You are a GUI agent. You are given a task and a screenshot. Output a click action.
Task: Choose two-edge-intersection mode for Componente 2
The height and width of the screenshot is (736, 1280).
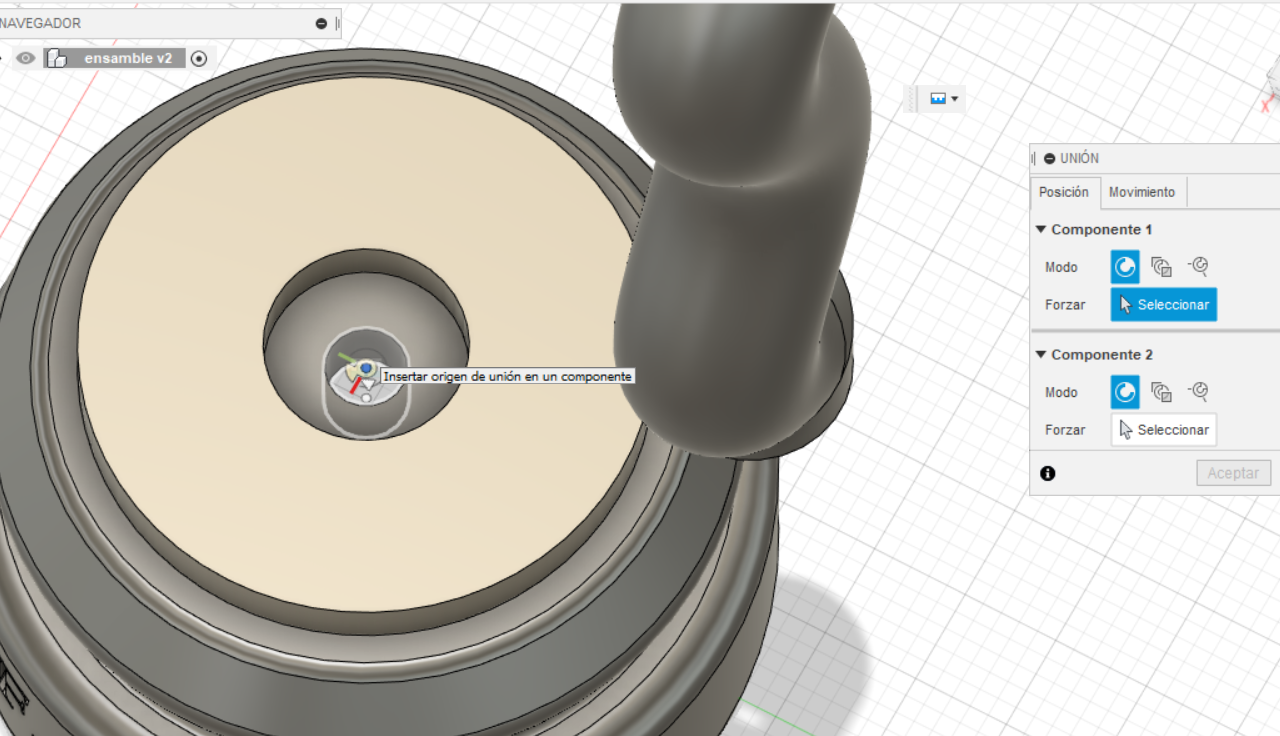pos(1198,392)
